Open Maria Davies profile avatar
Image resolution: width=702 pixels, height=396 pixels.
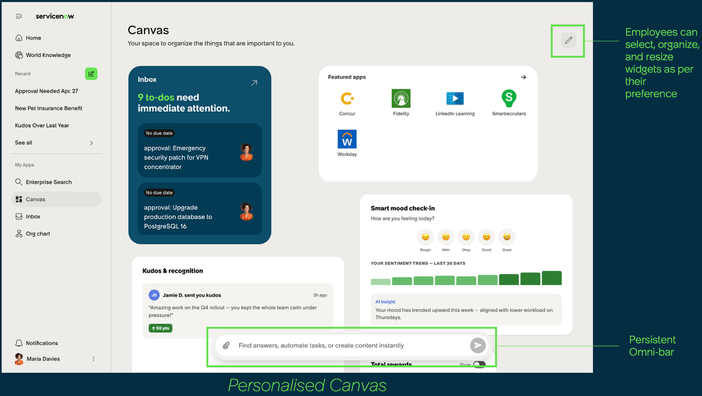(x=19, y=359)
